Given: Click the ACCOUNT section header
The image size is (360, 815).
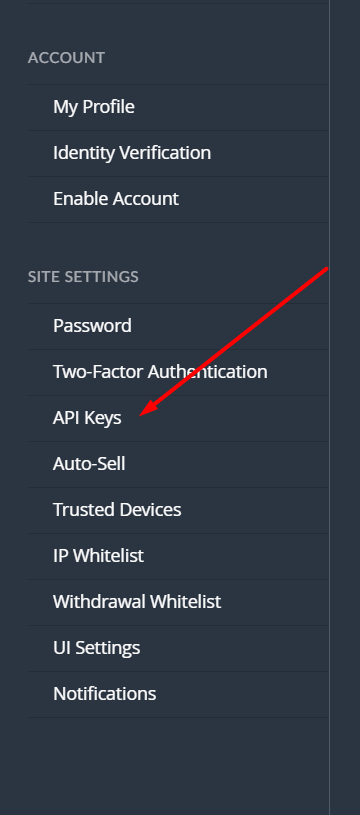Looking at the screenshot, I should coord(66,58).
